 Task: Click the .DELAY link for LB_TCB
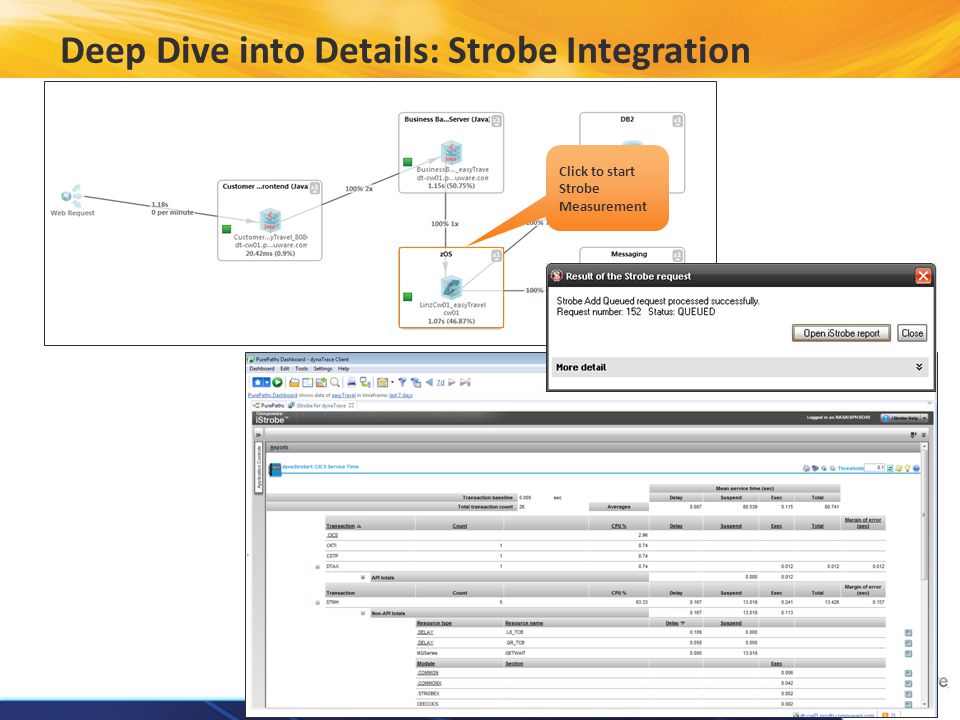pyautogui.click(x=425, y=632)
